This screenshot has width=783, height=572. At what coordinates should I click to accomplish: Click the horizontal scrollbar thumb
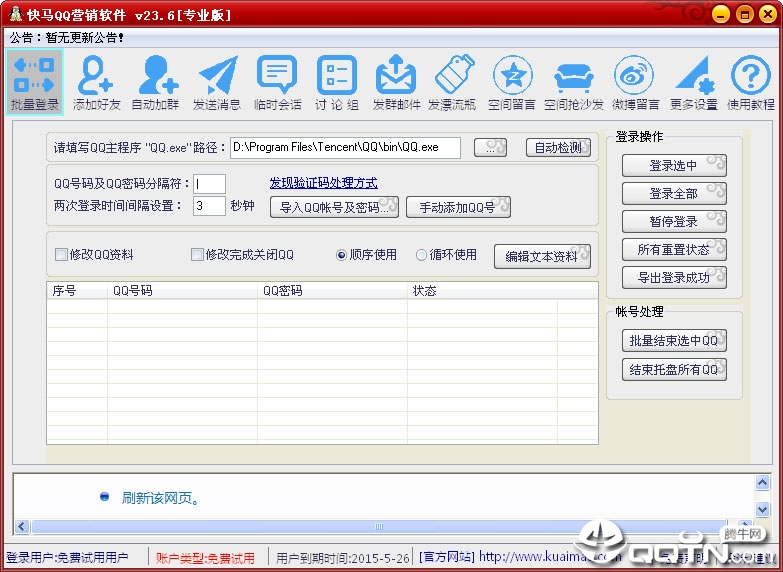click(x=379, y=527)
